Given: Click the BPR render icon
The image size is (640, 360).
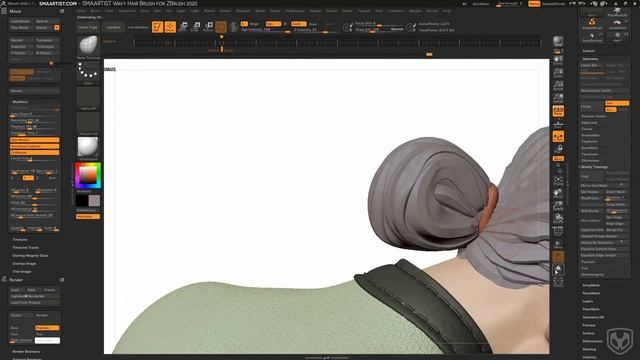Looking at the screenshot, I should pos(558,42).
